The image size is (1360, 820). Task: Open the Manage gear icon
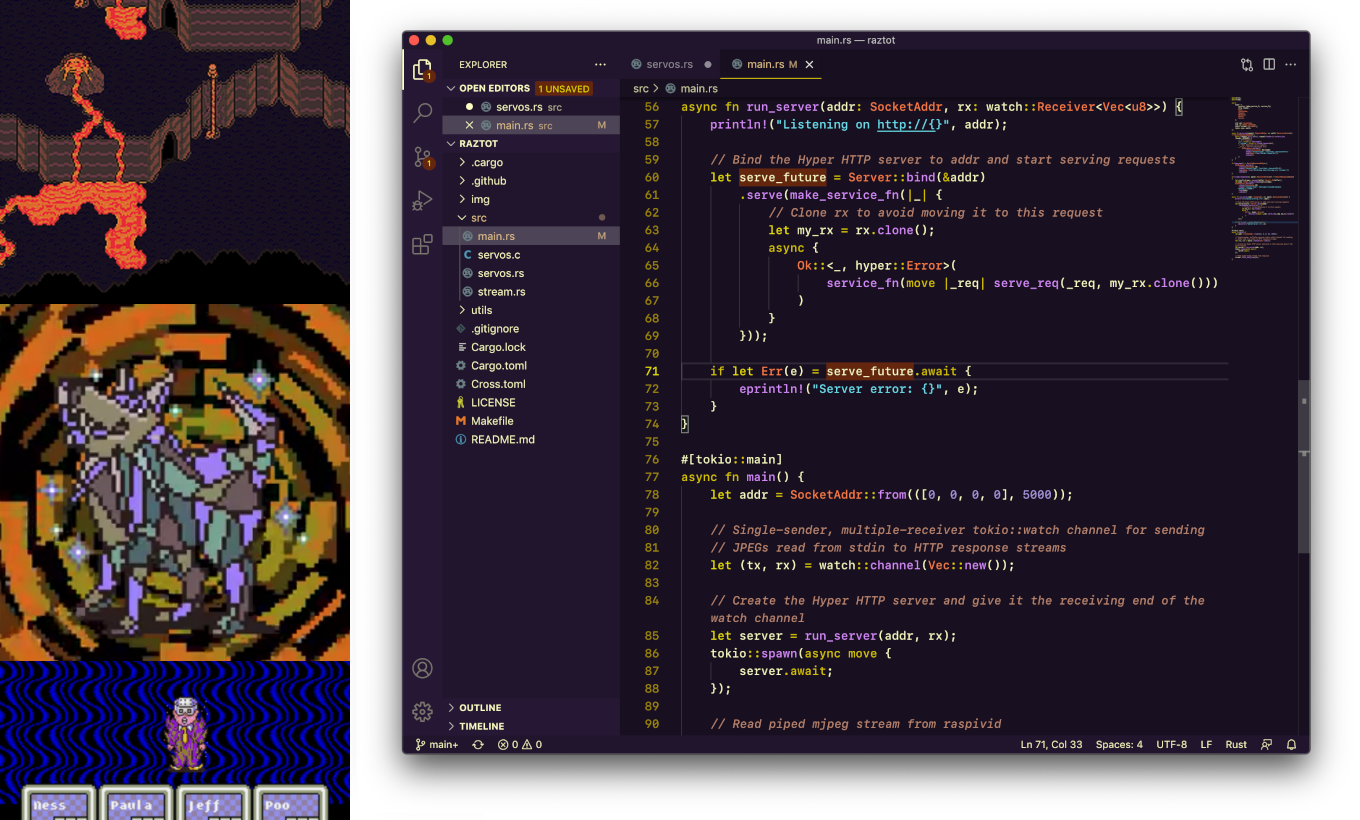click(x=422, y=712)
